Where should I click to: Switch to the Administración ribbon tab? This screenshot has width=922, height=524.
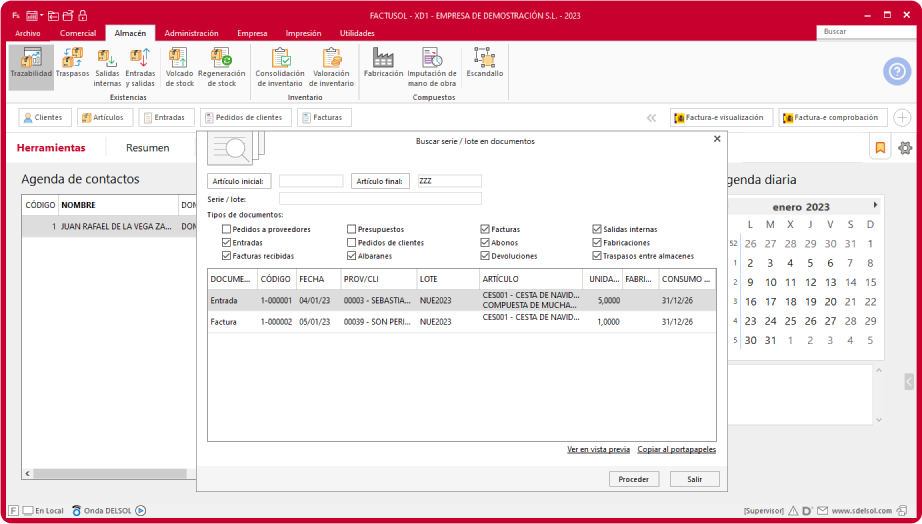(191, 34)
